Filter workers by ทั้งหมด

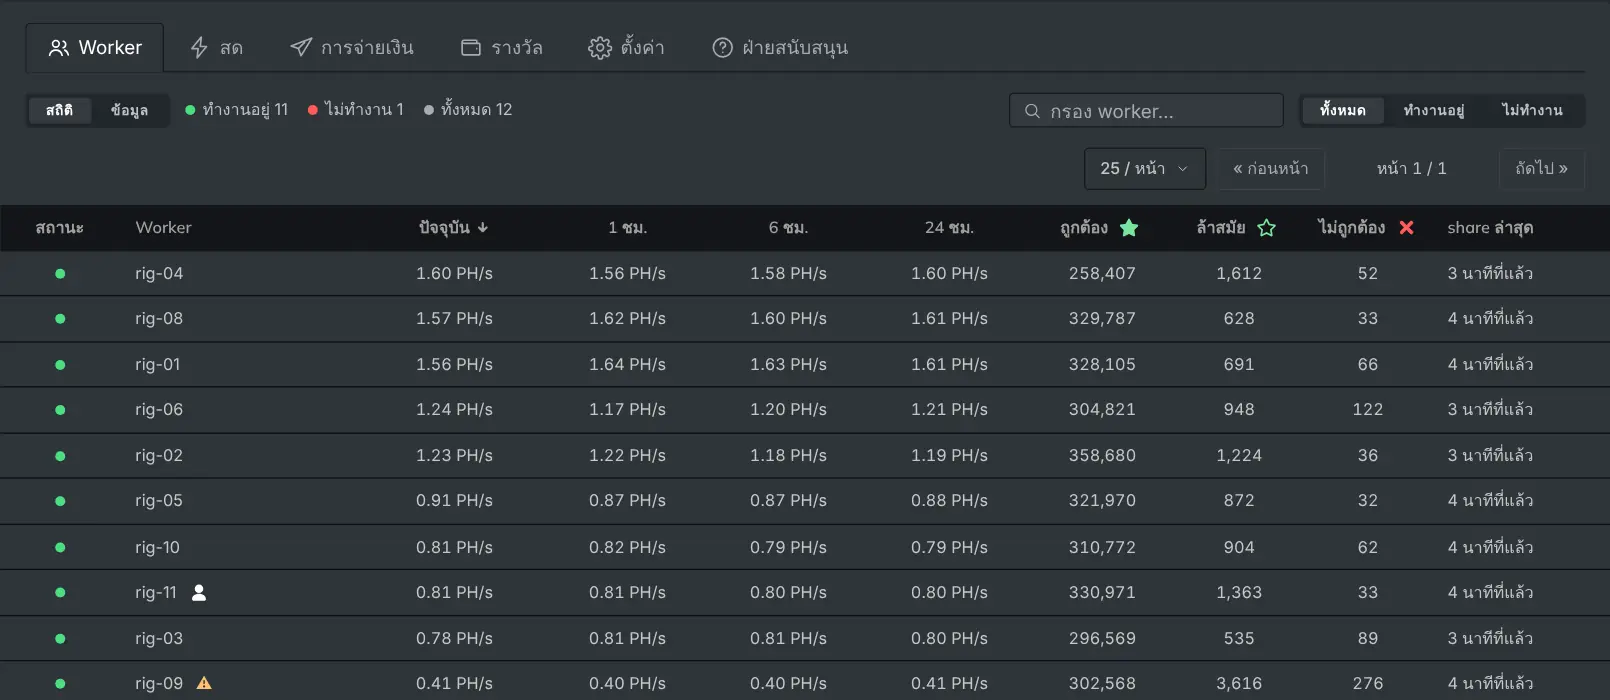click(1342, 110)
